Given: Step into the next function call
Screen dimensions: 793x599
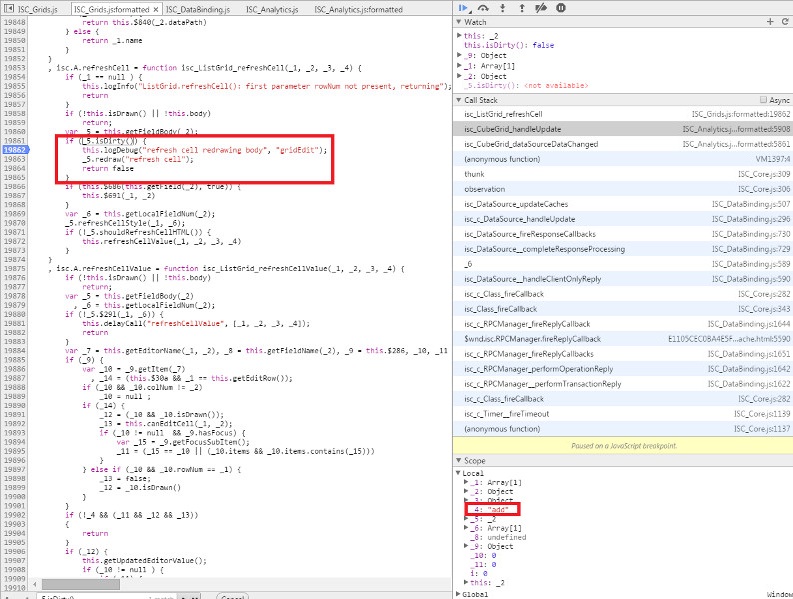Looking at the screenshot, I should coord(502,7).
